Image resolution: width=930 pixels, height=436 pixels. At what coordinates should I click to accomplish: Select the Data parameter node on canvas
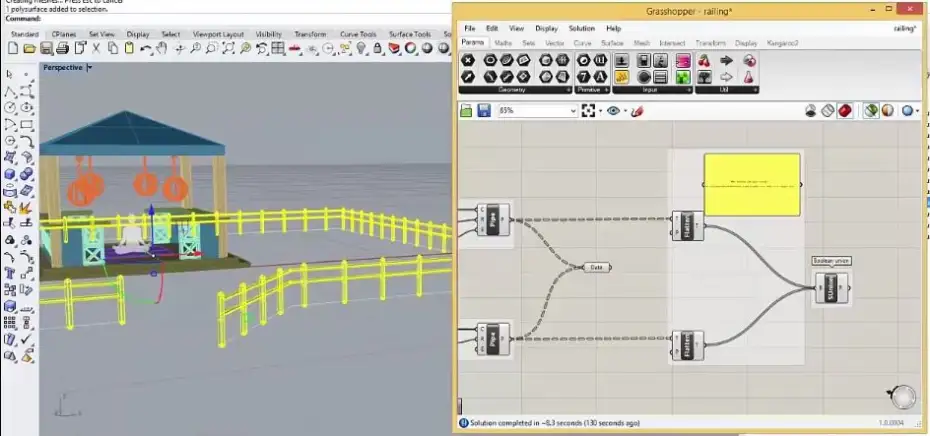[597, 268]
